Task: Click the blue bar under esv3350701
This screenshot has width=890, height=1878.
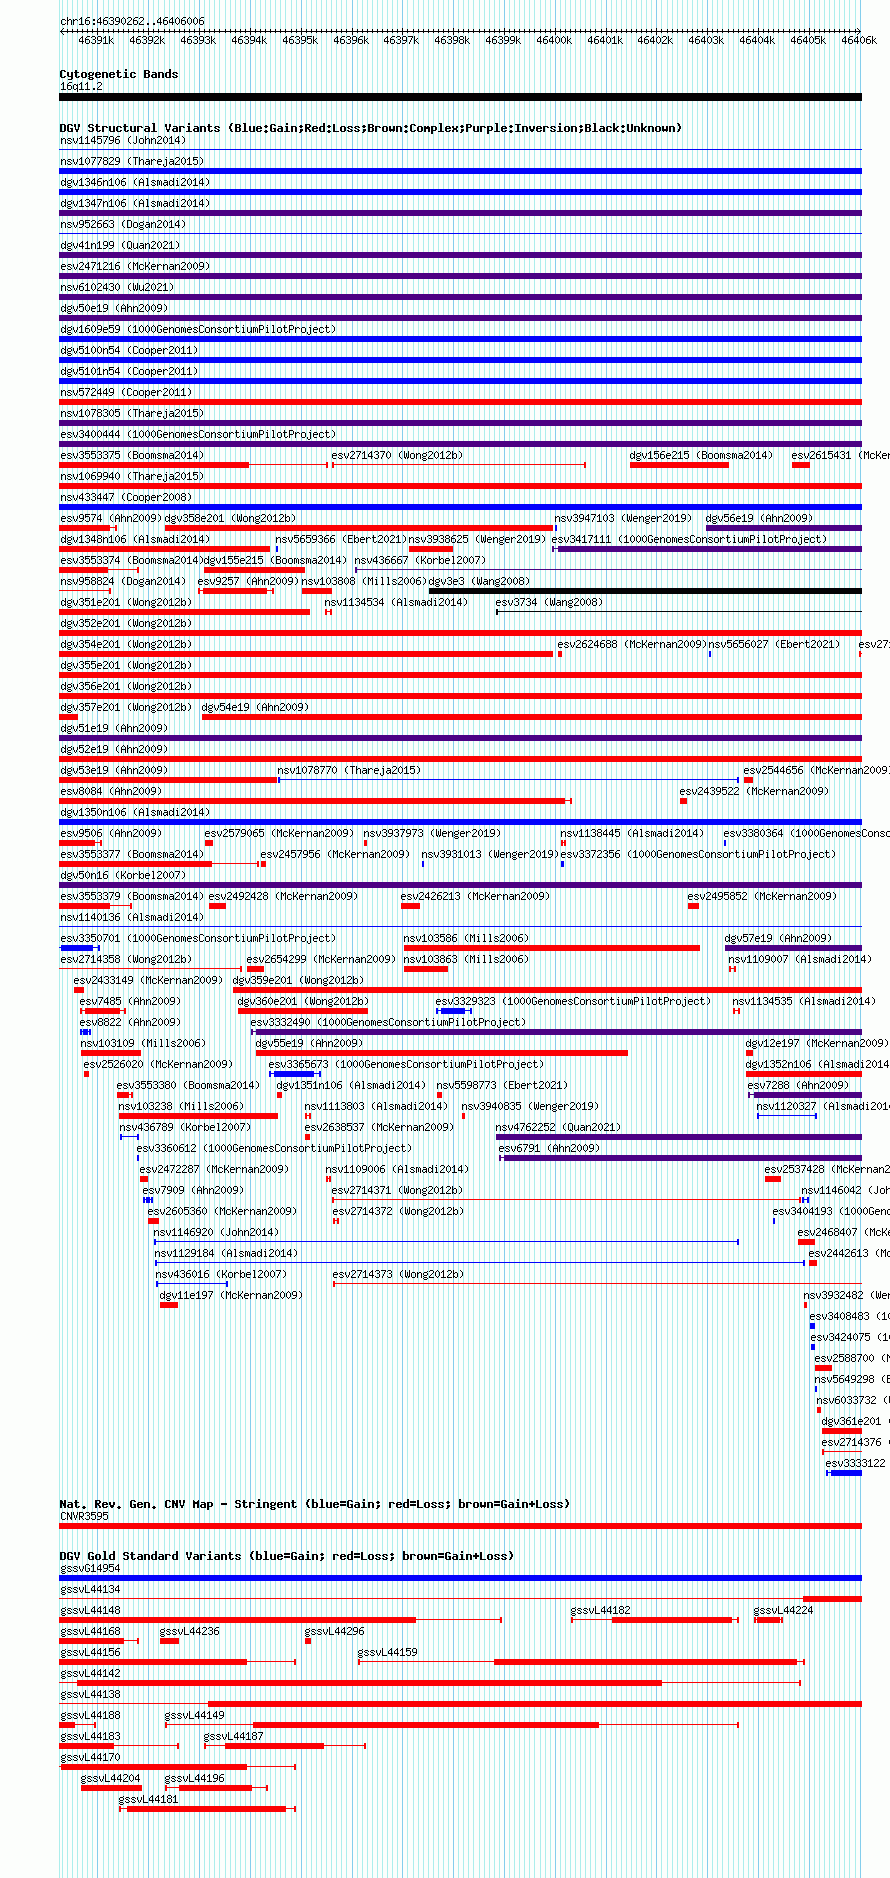Action: 77,948
